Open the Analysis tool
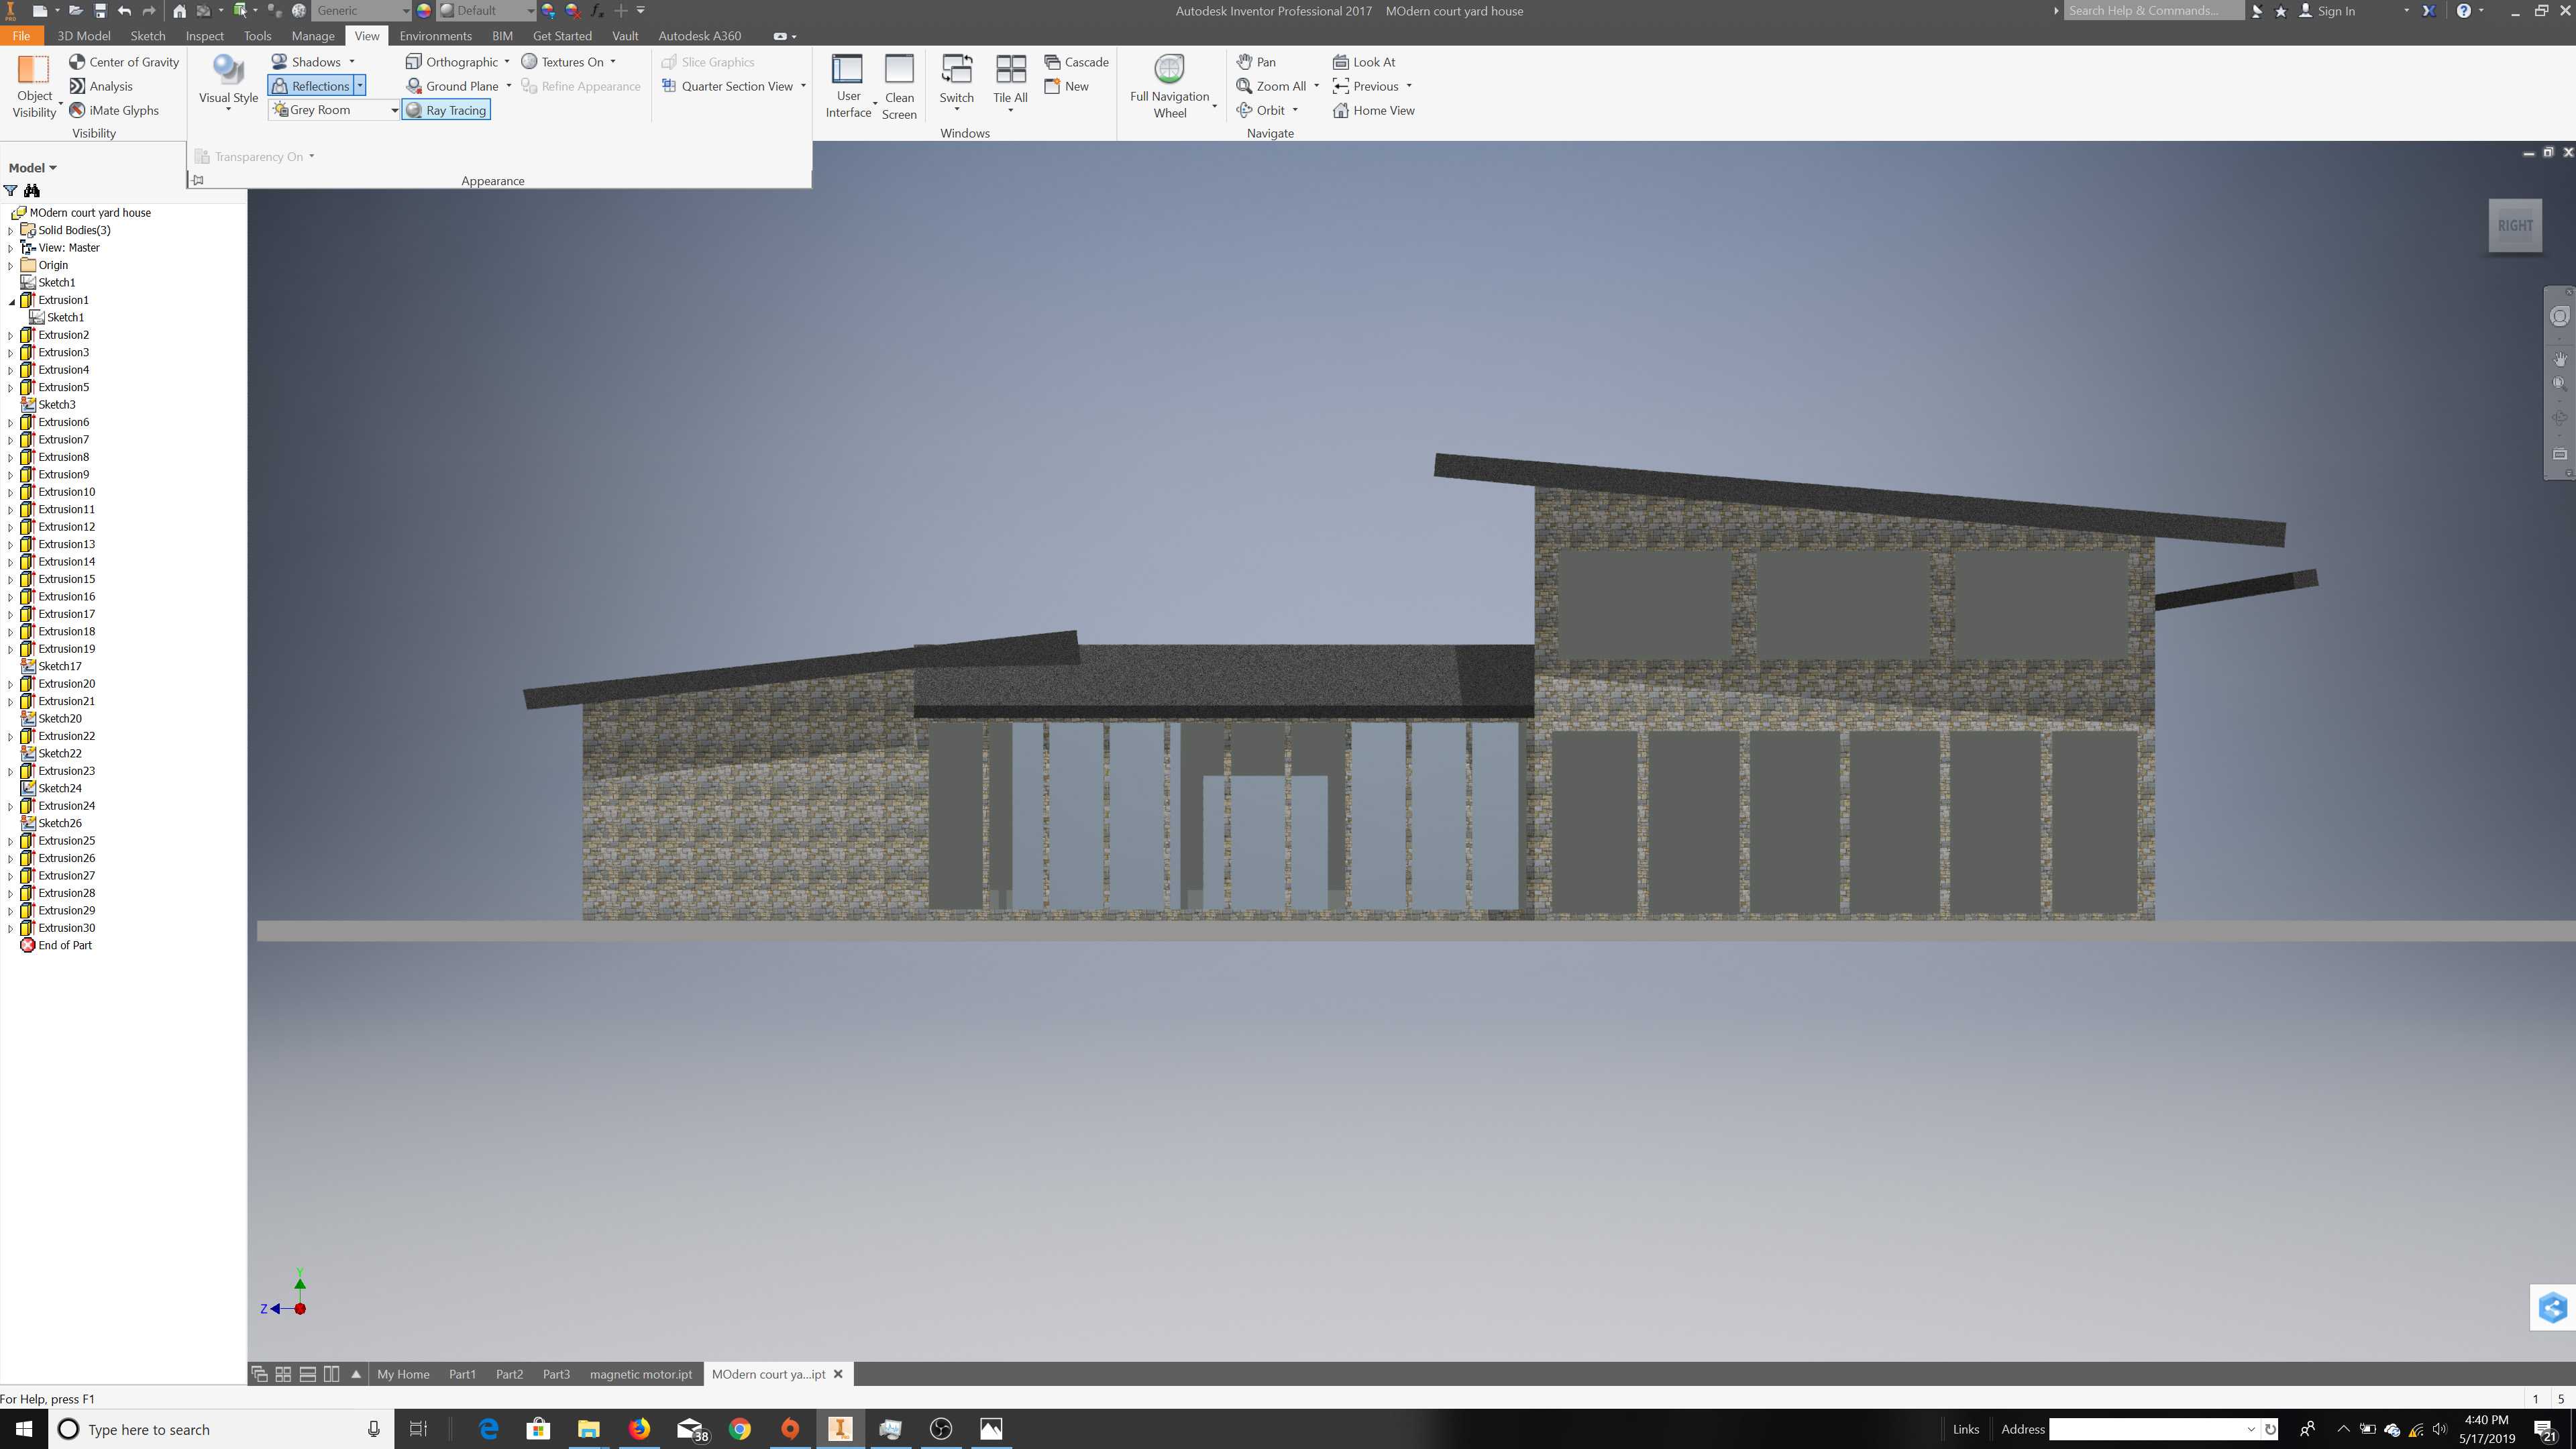 101,86
